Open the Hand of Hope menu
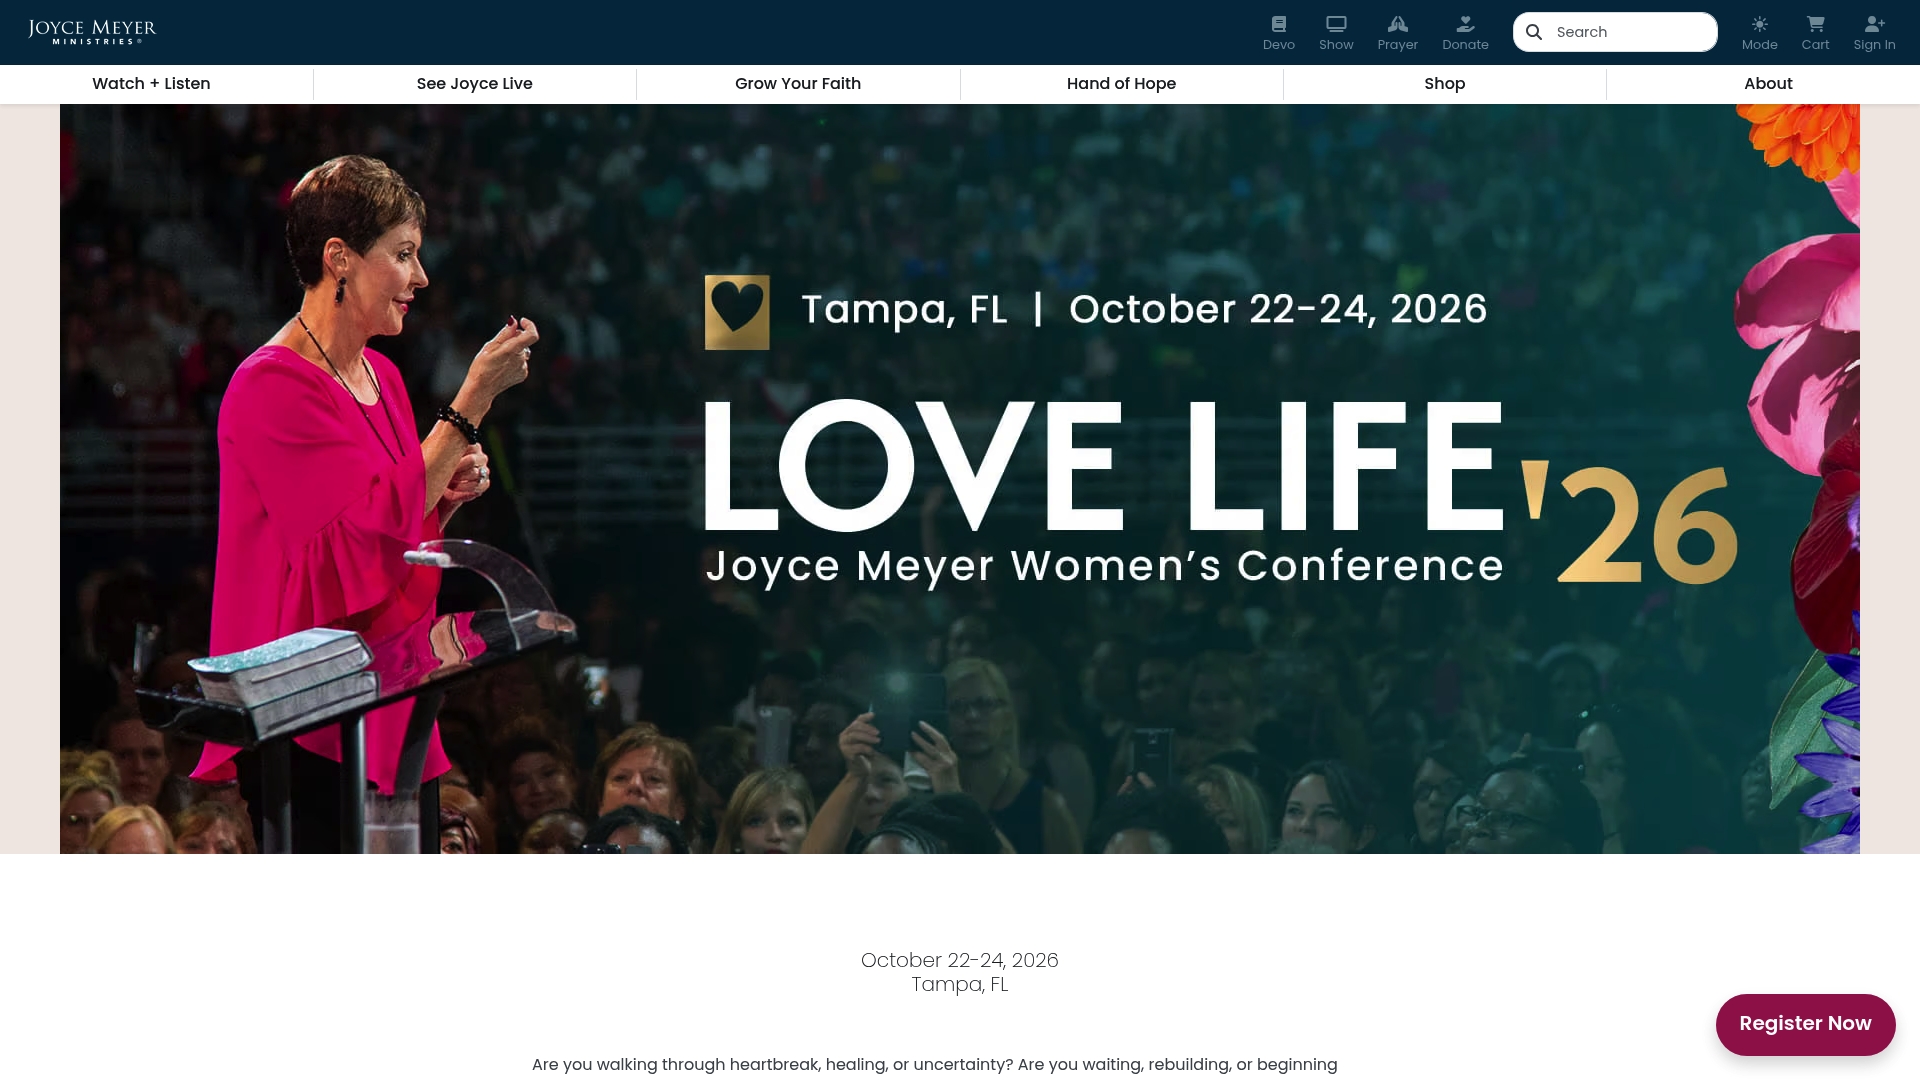Viewport: 1920px width, 1080px height. click(1121, 84)
